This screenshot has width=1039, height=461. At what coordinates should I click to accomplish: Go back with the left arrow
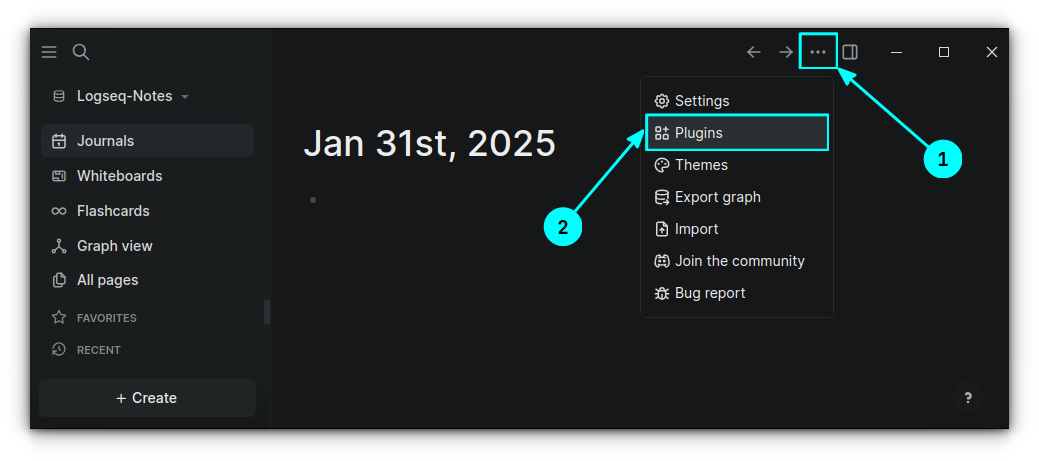(x=754, y=52)
